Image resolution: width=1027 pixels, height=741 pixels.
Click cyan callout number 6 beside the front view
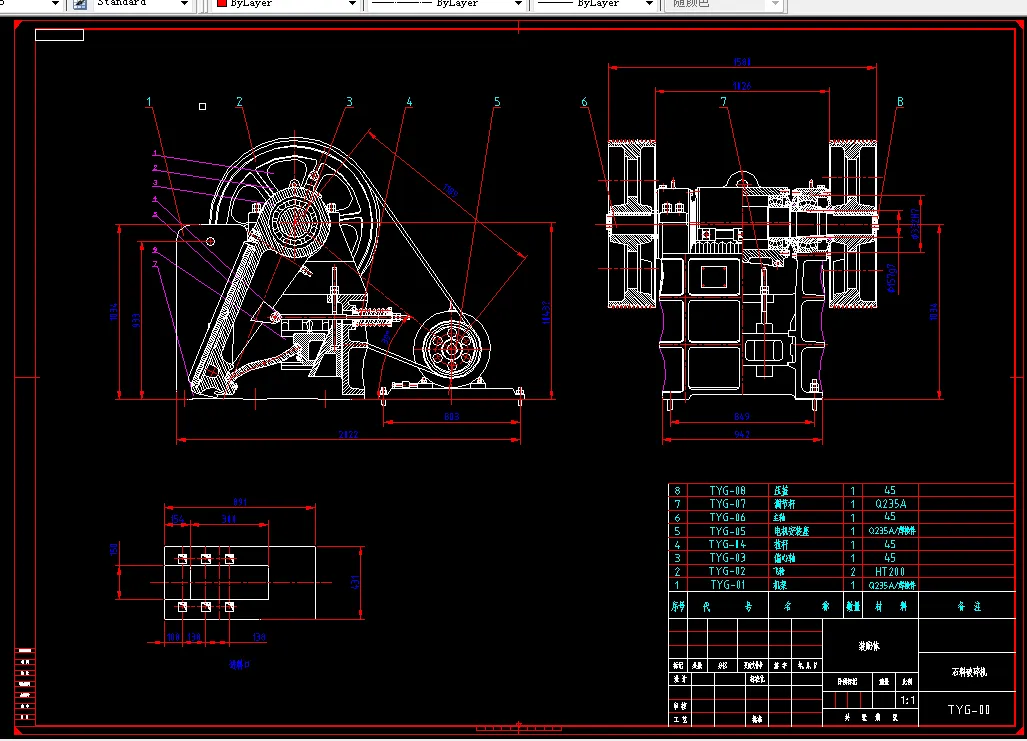click(x=584, y=102)
